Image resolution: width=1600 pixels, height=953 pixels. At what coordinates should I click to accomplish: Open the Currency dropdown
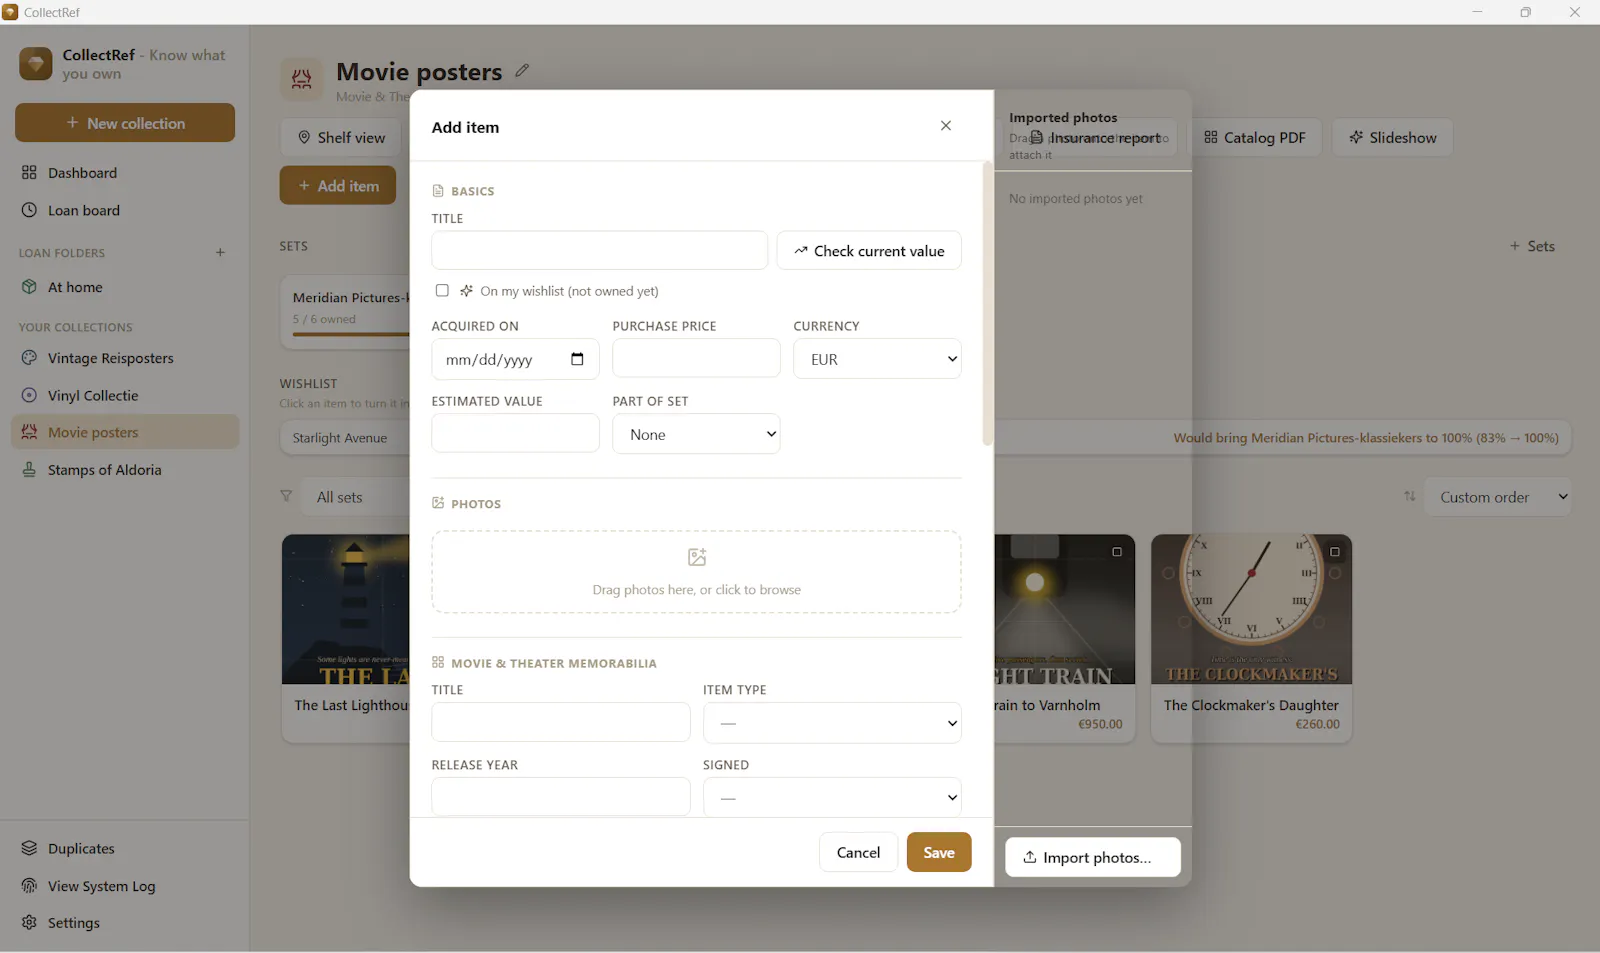point(877,359)
